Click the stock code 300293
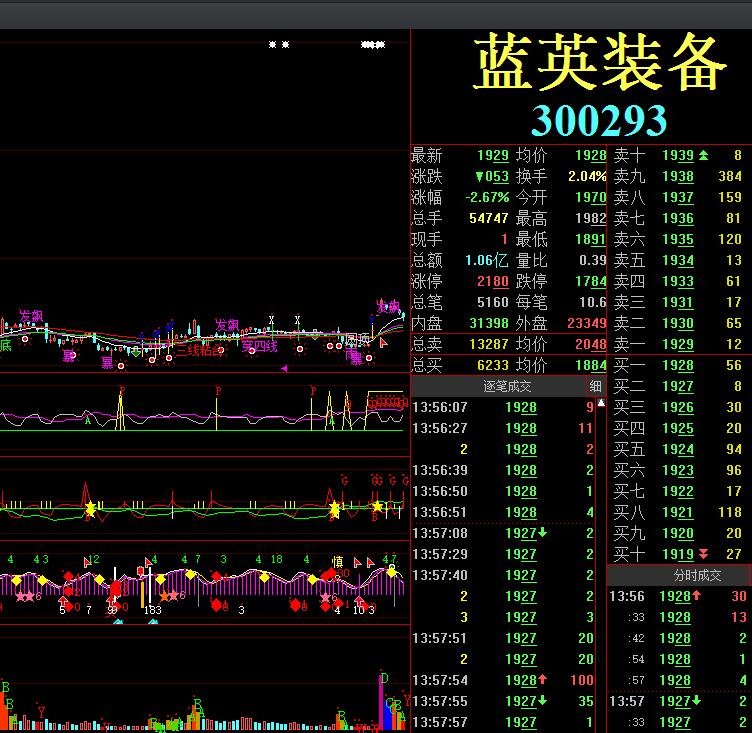Image resolution: width=752 pixels, height=733 pixels. pos(599,120)
